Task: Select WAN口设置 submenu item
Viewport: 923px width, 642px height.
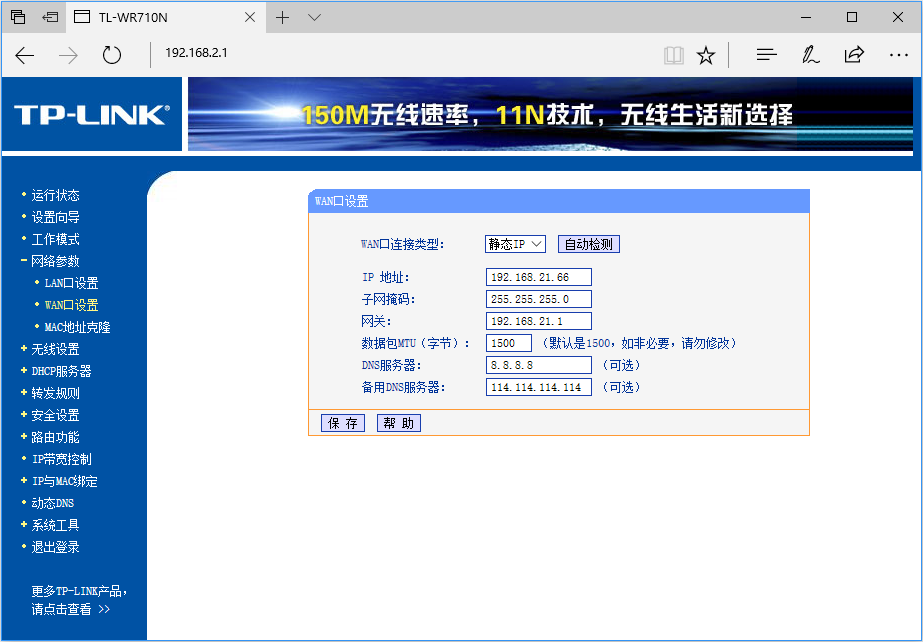Action: pos(71,305)
